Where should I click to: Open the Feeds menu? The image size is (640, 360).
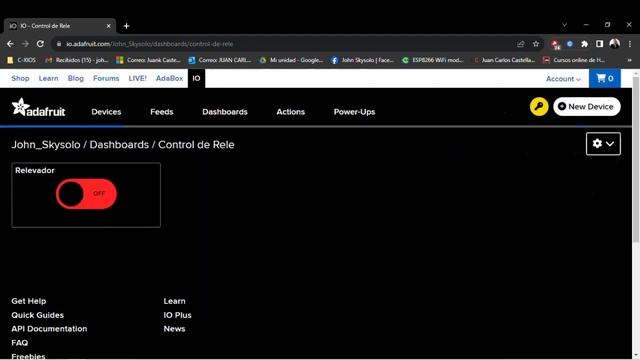point(162,112)
